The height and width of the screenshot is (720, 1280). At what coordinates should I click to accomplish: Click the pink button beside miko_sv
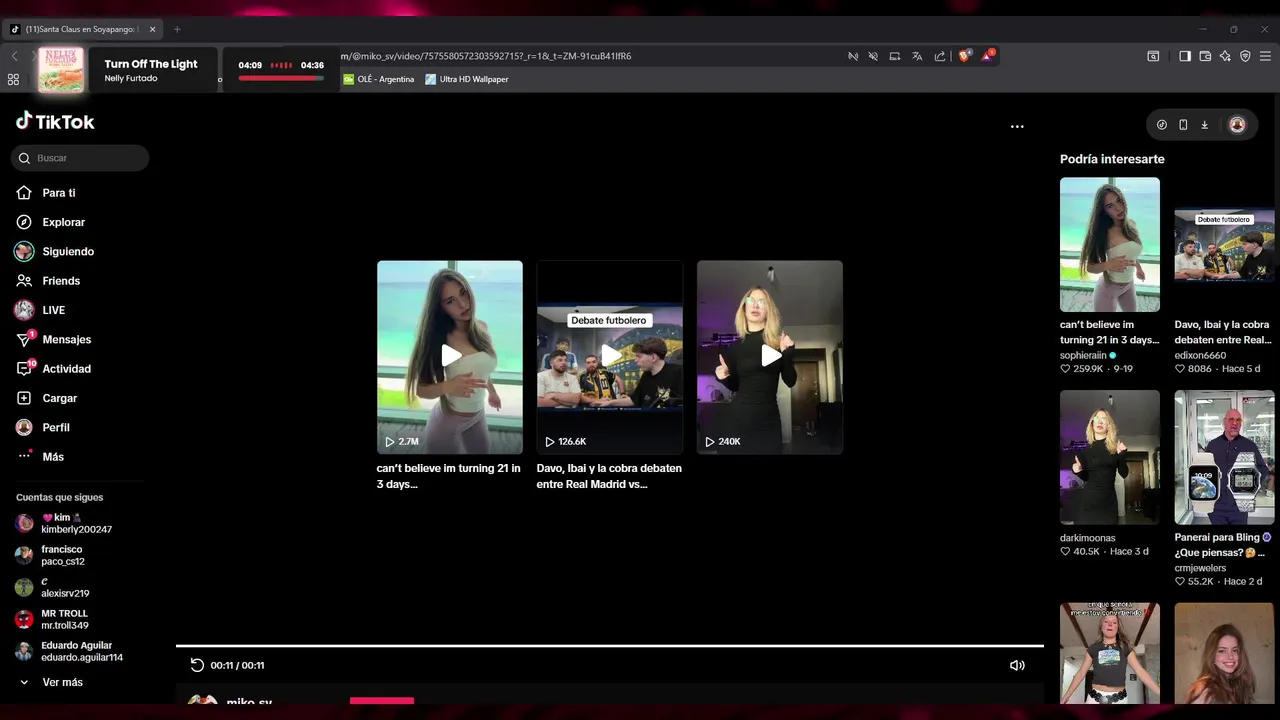pyautogui.click(x=382, y=701)
